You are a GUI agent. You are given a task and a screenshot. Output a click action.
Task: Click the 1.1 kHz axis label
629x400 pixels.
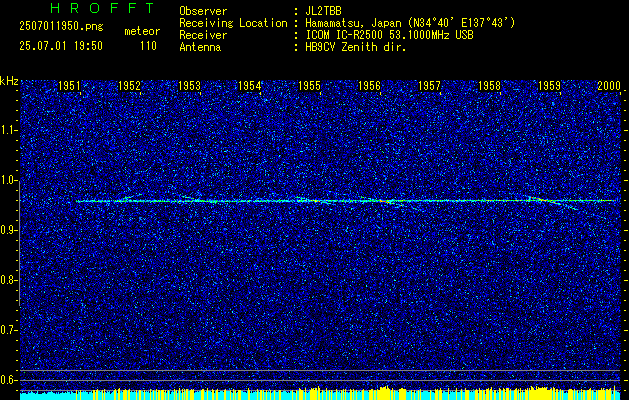[x=8, y=130]
